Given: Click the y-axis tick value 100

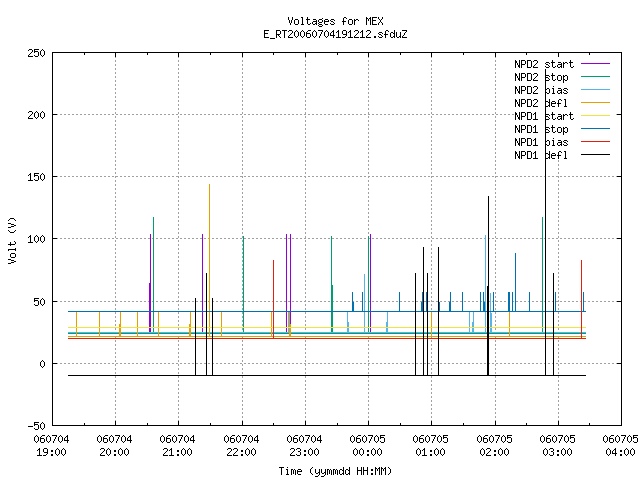Looking at the screenshot, I should coord(36,239).
